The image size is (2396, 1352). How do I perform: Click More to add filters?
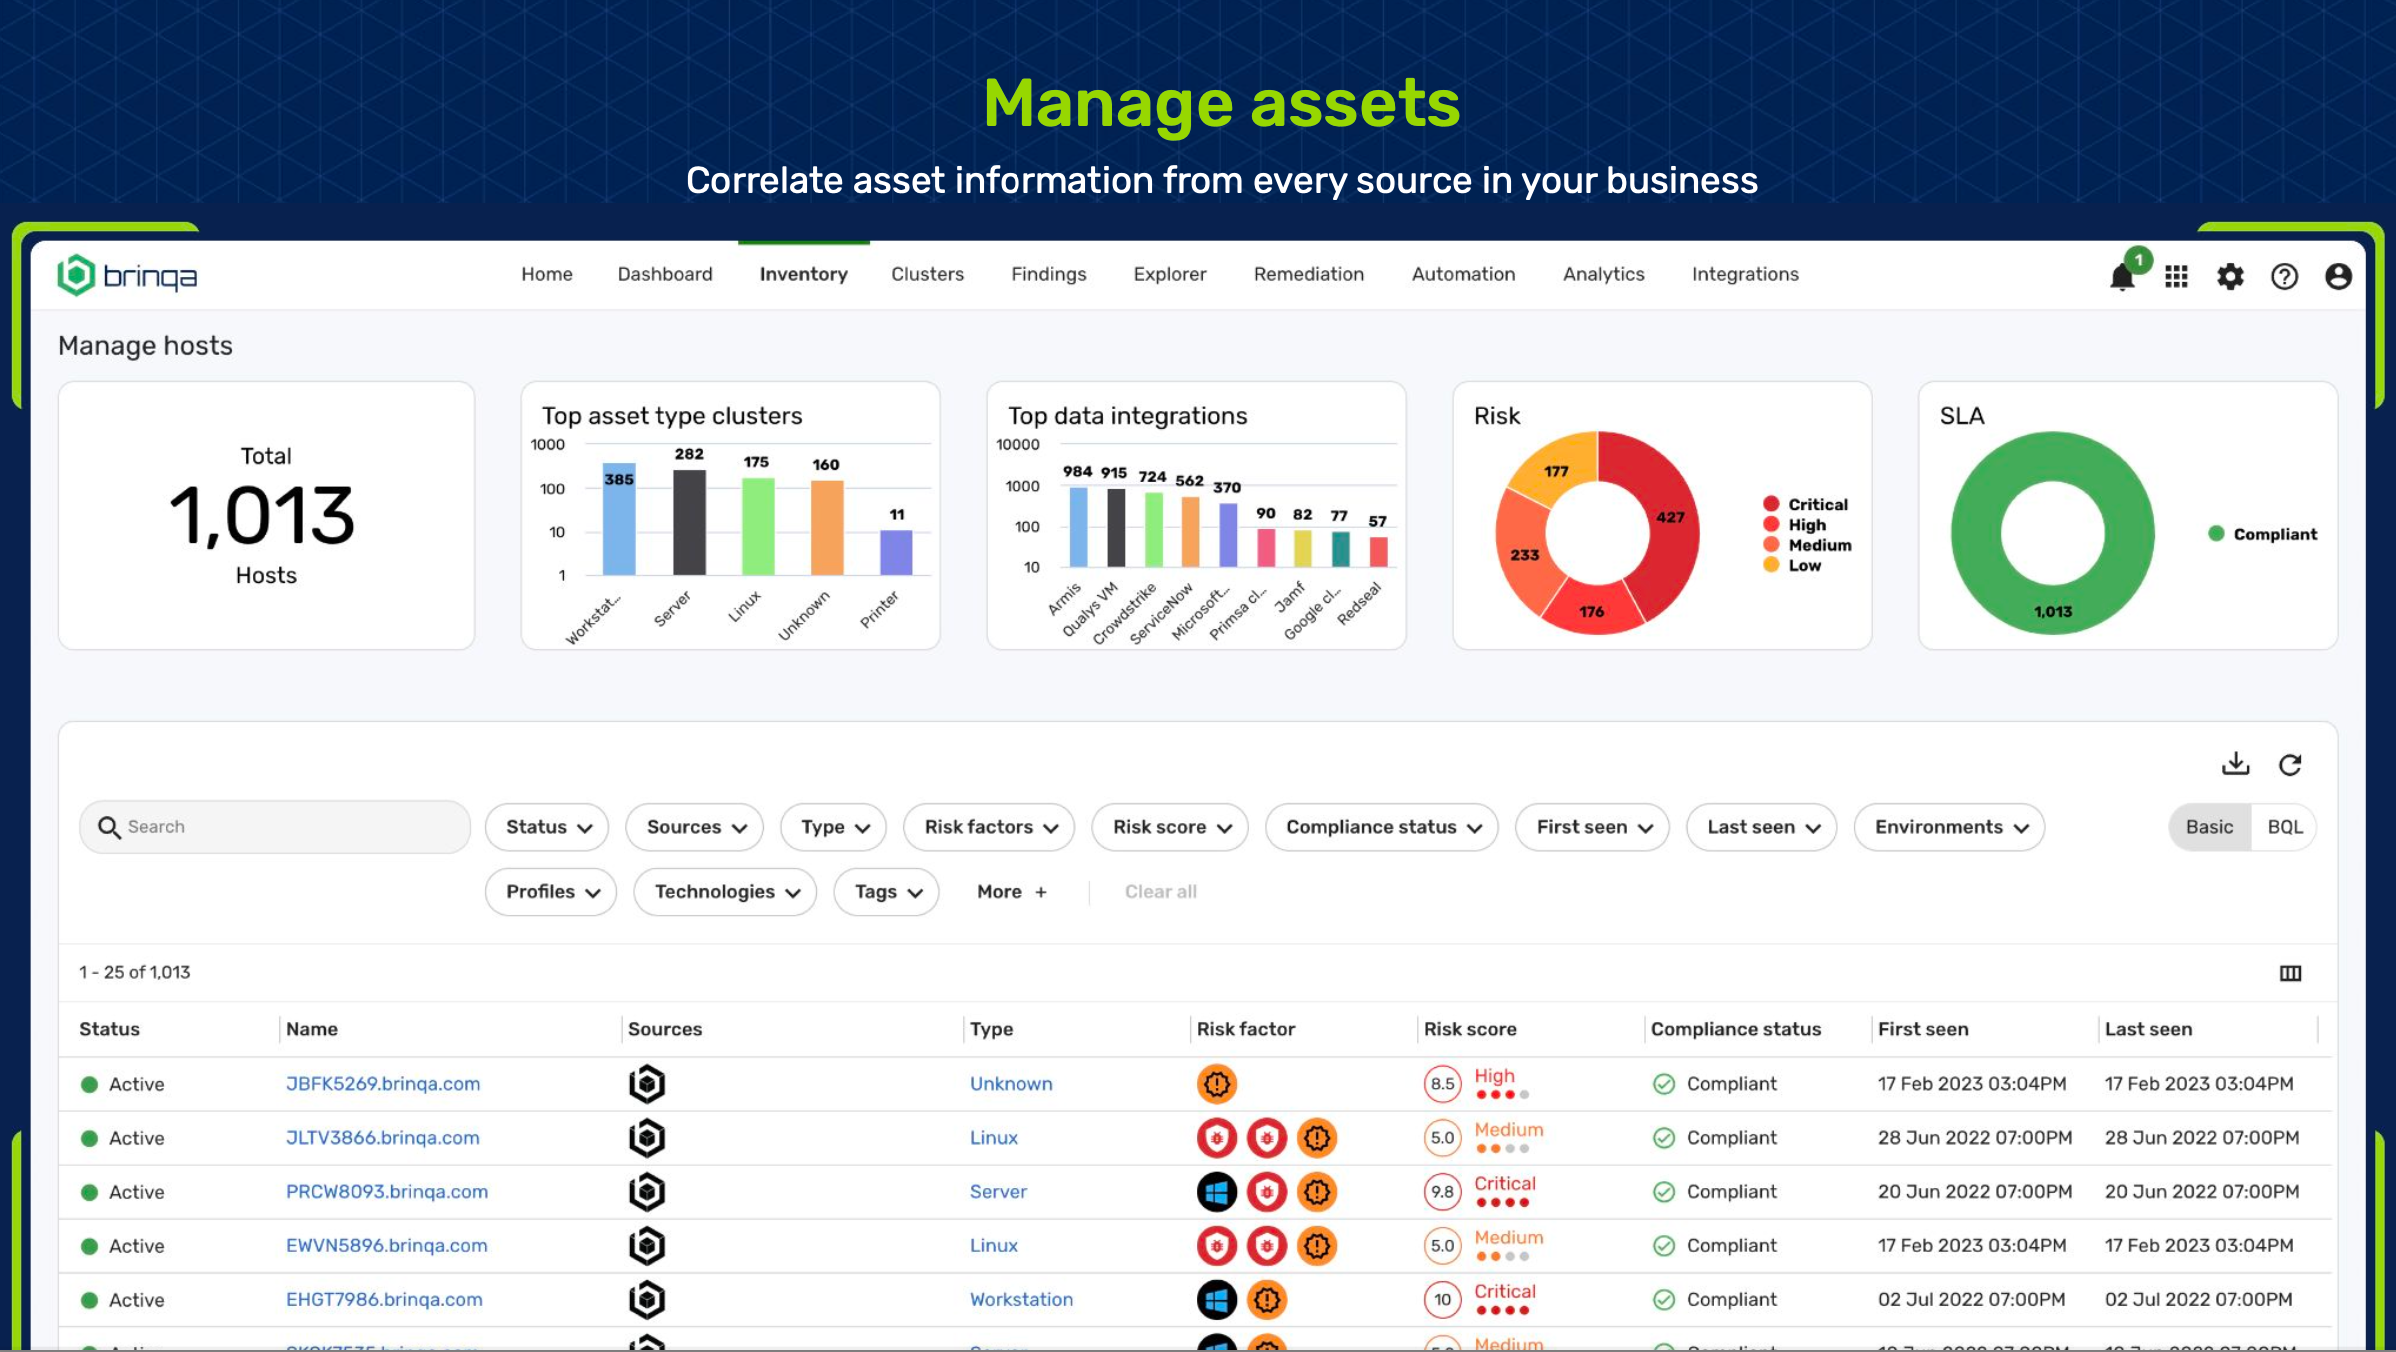pyautogui.click(x=1011, y=892)
